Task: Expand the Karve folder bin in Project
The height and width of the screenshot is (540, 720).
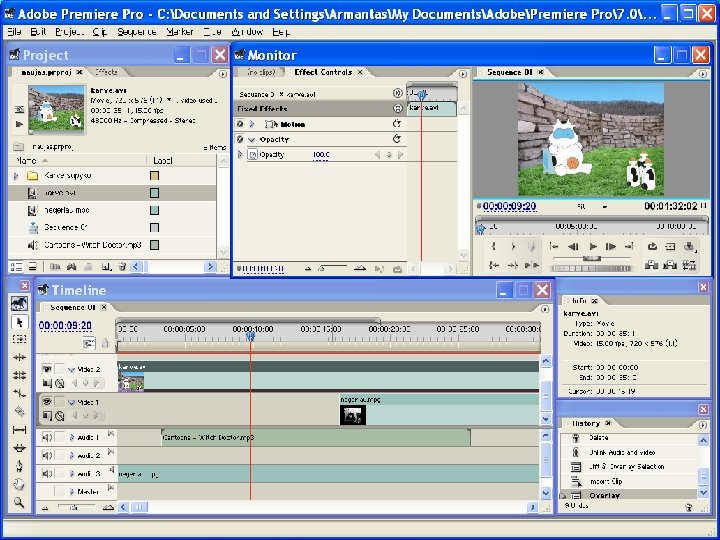Action: coord(17,176)
